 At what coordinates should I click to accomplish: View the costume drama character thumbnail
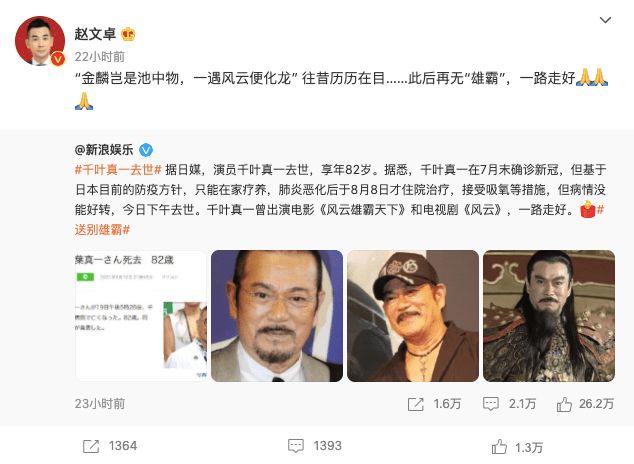(549, 316)
